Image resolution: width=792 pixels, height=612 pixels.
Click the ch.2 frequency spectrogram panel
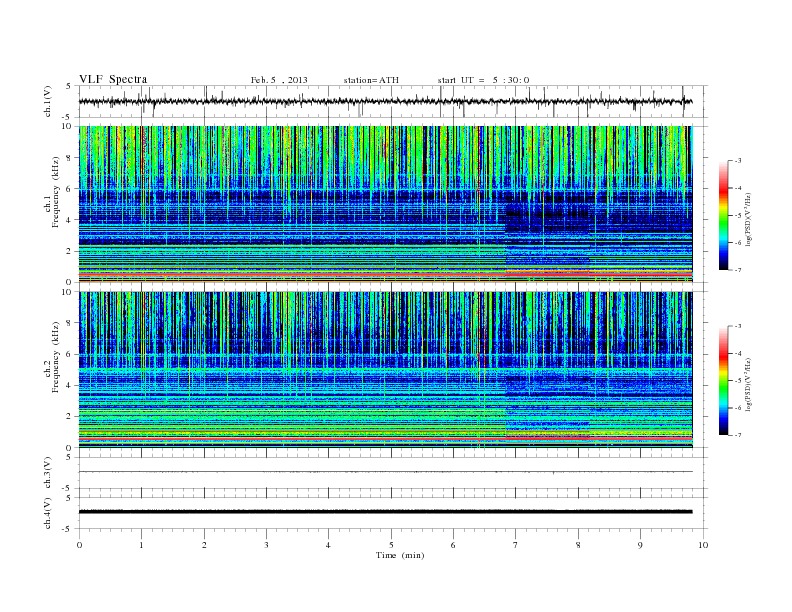pos(386,370)
